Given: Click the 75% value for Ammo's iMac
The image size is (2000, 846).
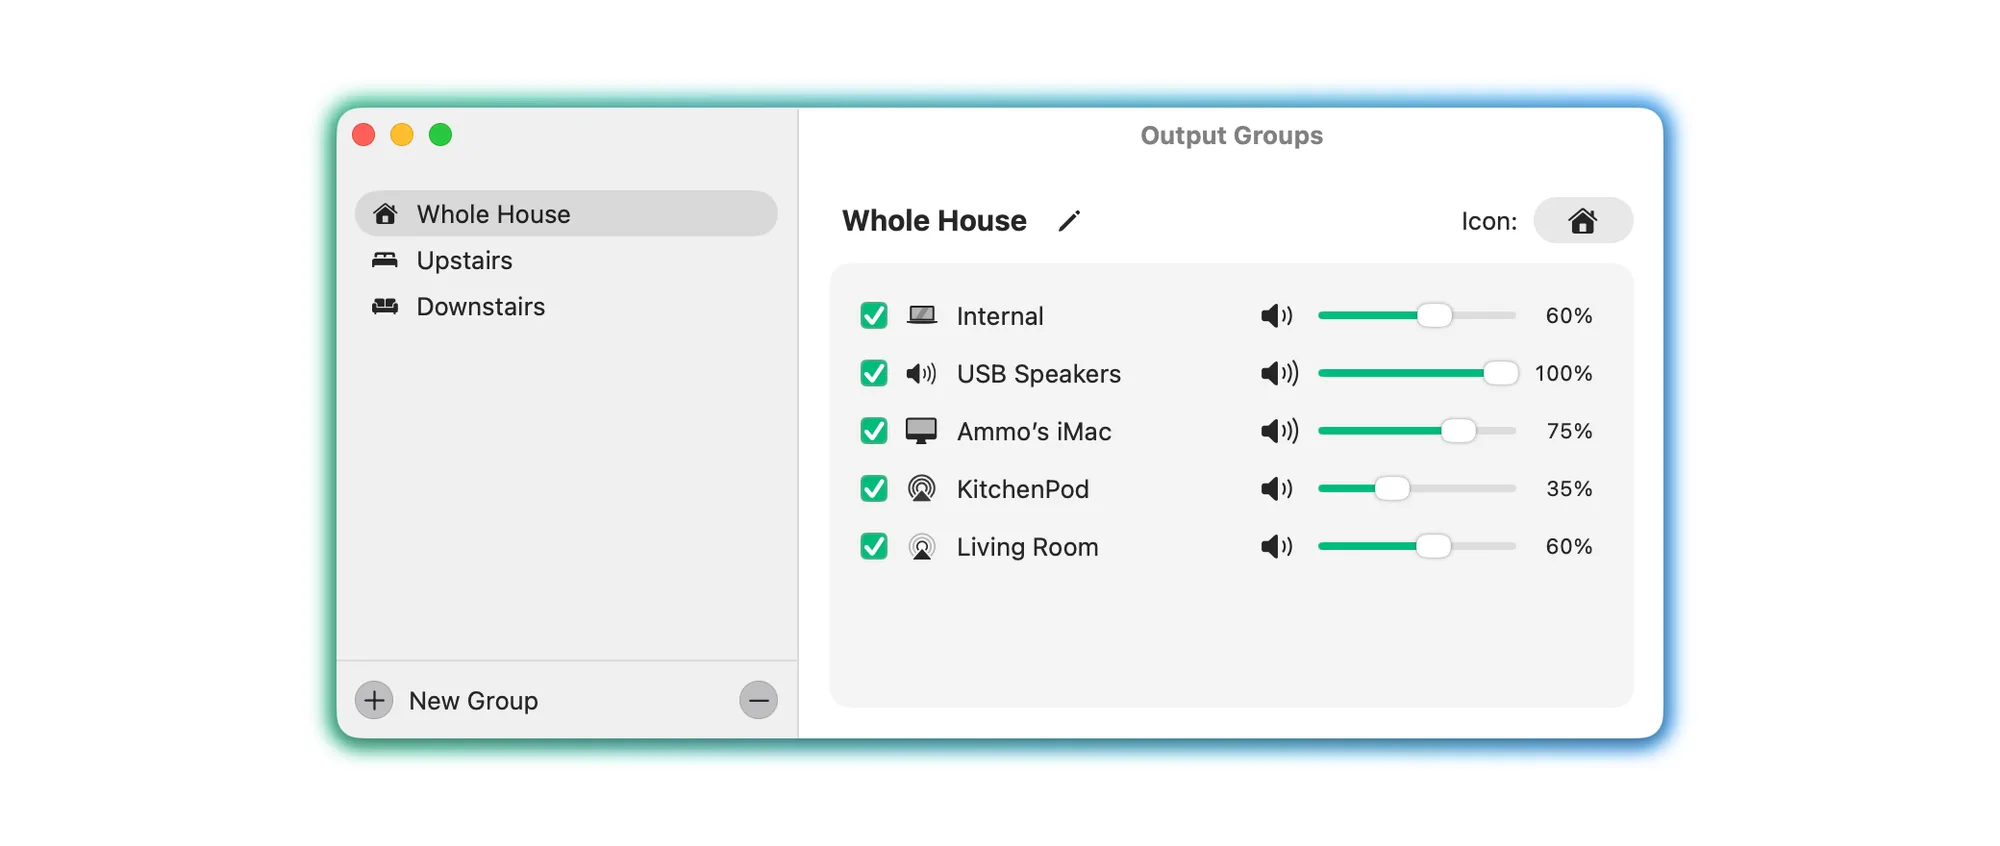Looking at the screenshot, I should click(1569, 431).
